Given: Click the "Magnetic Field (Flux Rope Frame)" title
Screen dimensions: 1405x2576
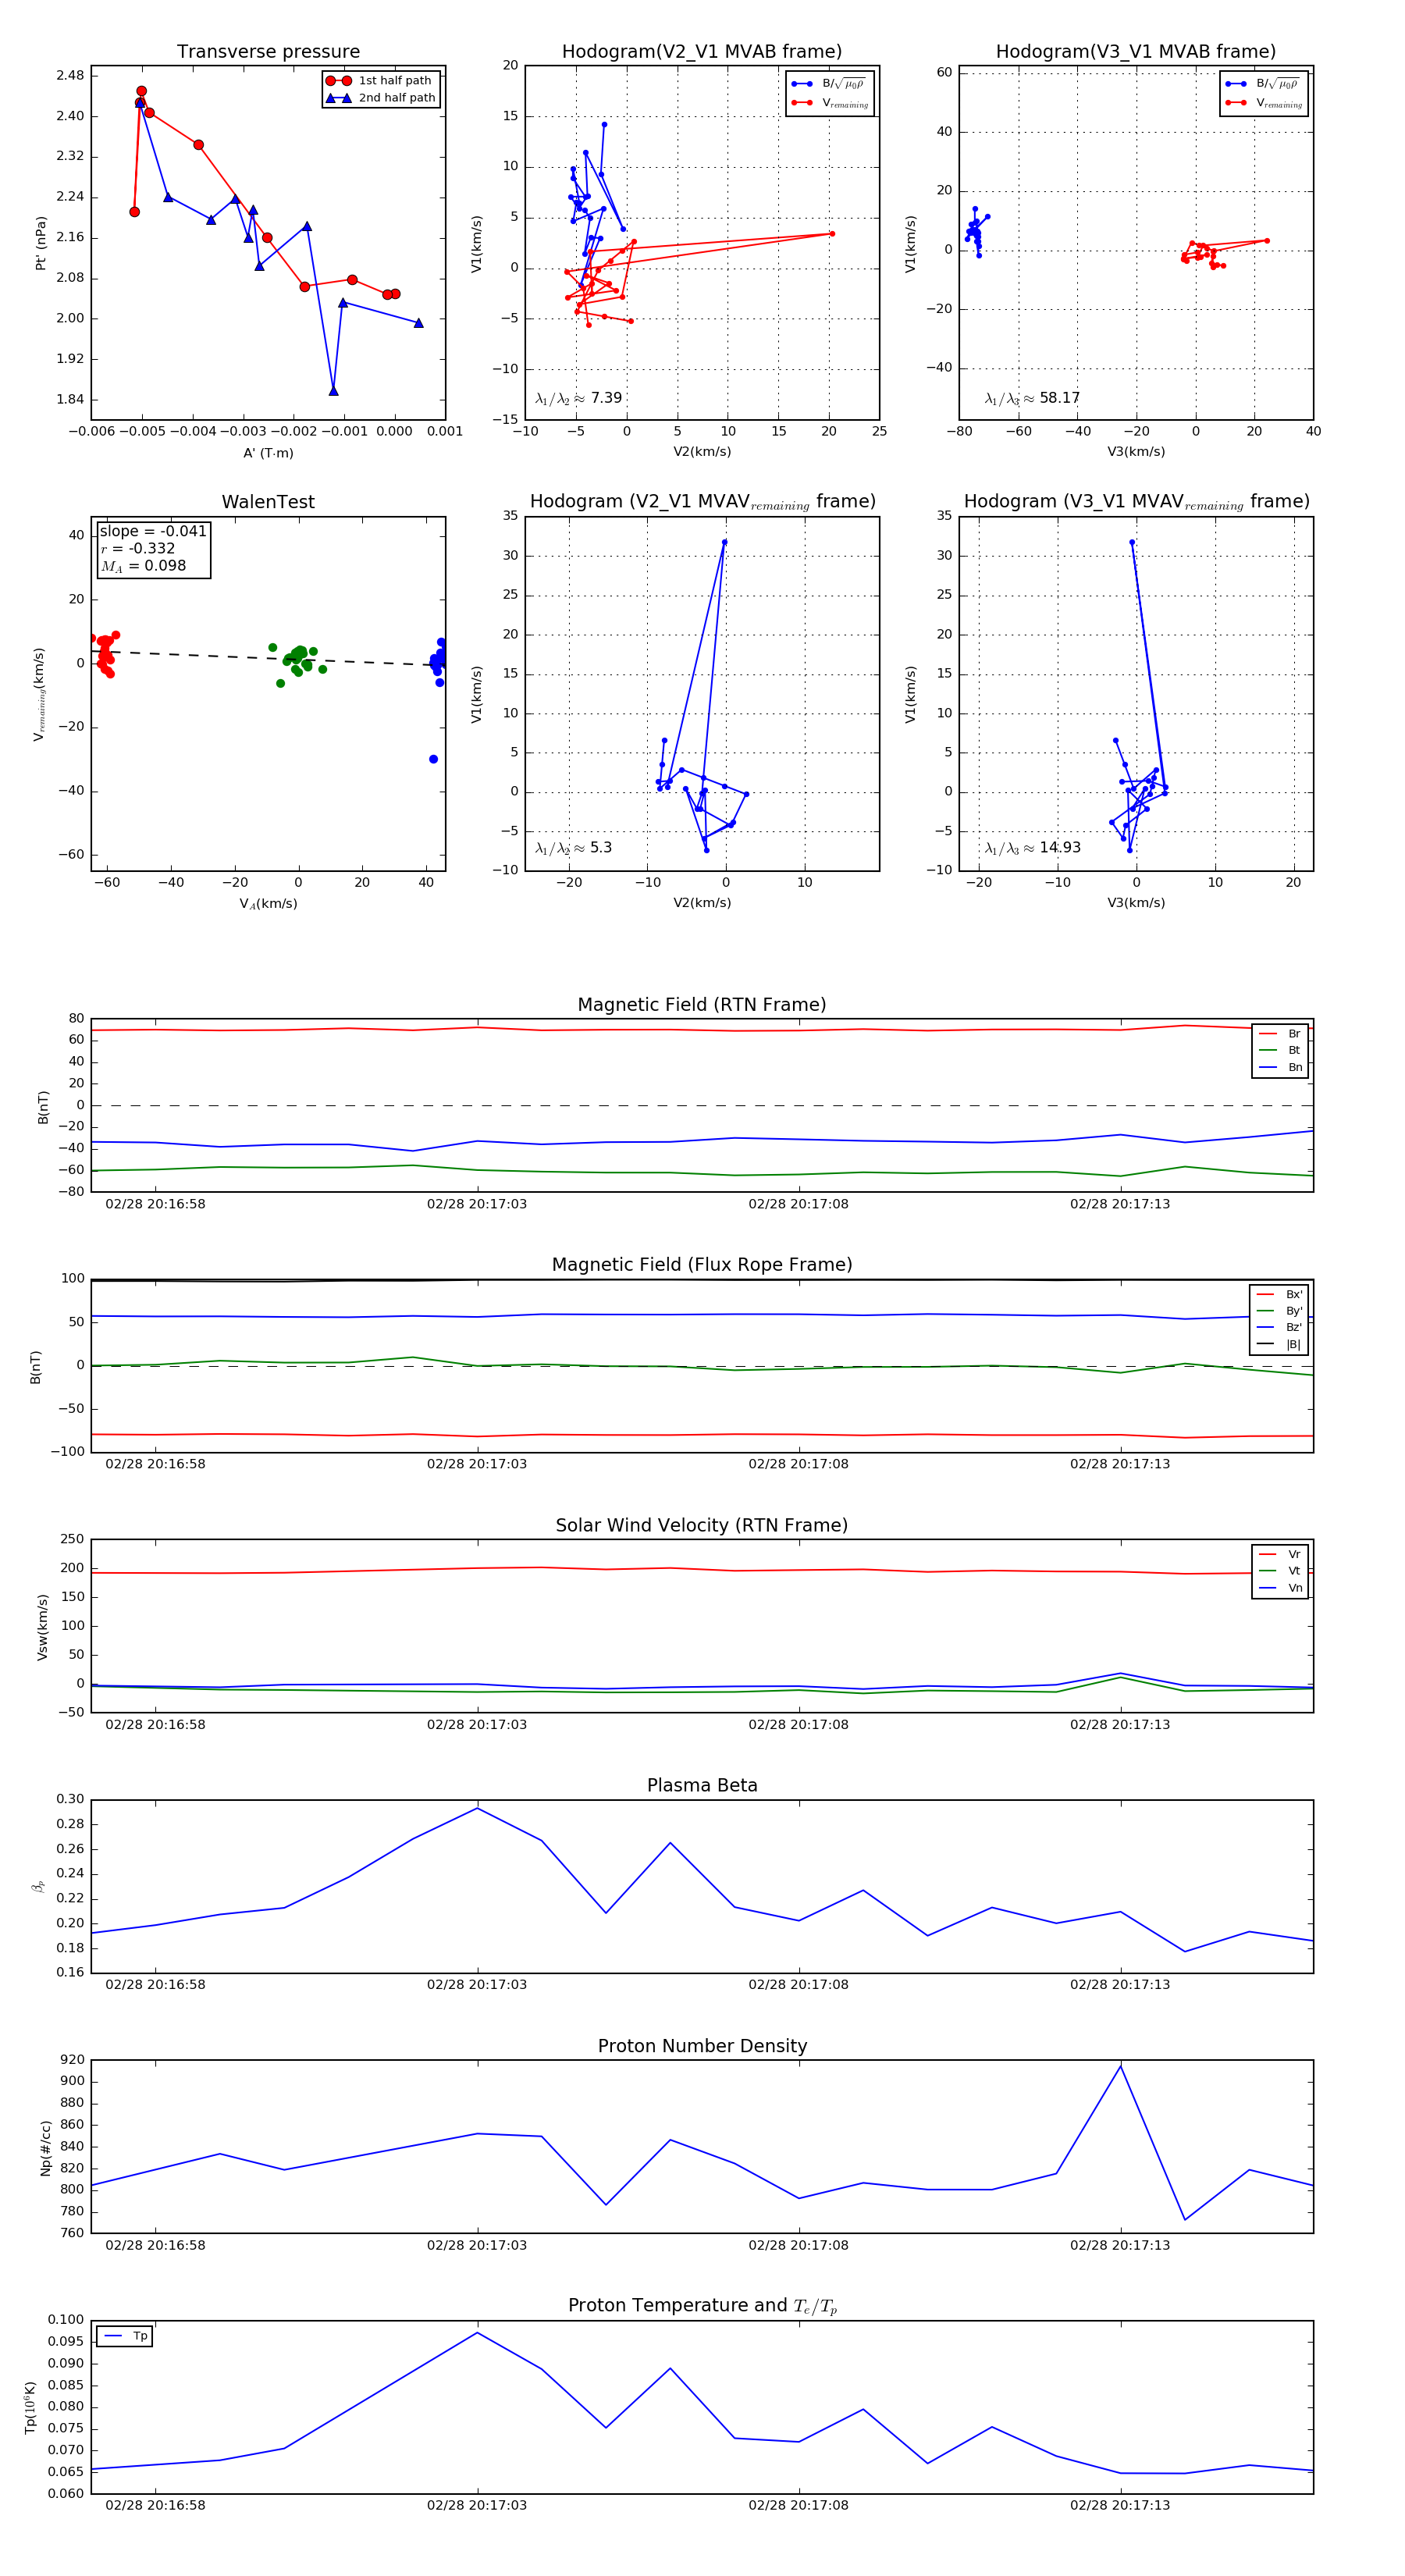Looking at the screenshot, I should coord(702,1265).
